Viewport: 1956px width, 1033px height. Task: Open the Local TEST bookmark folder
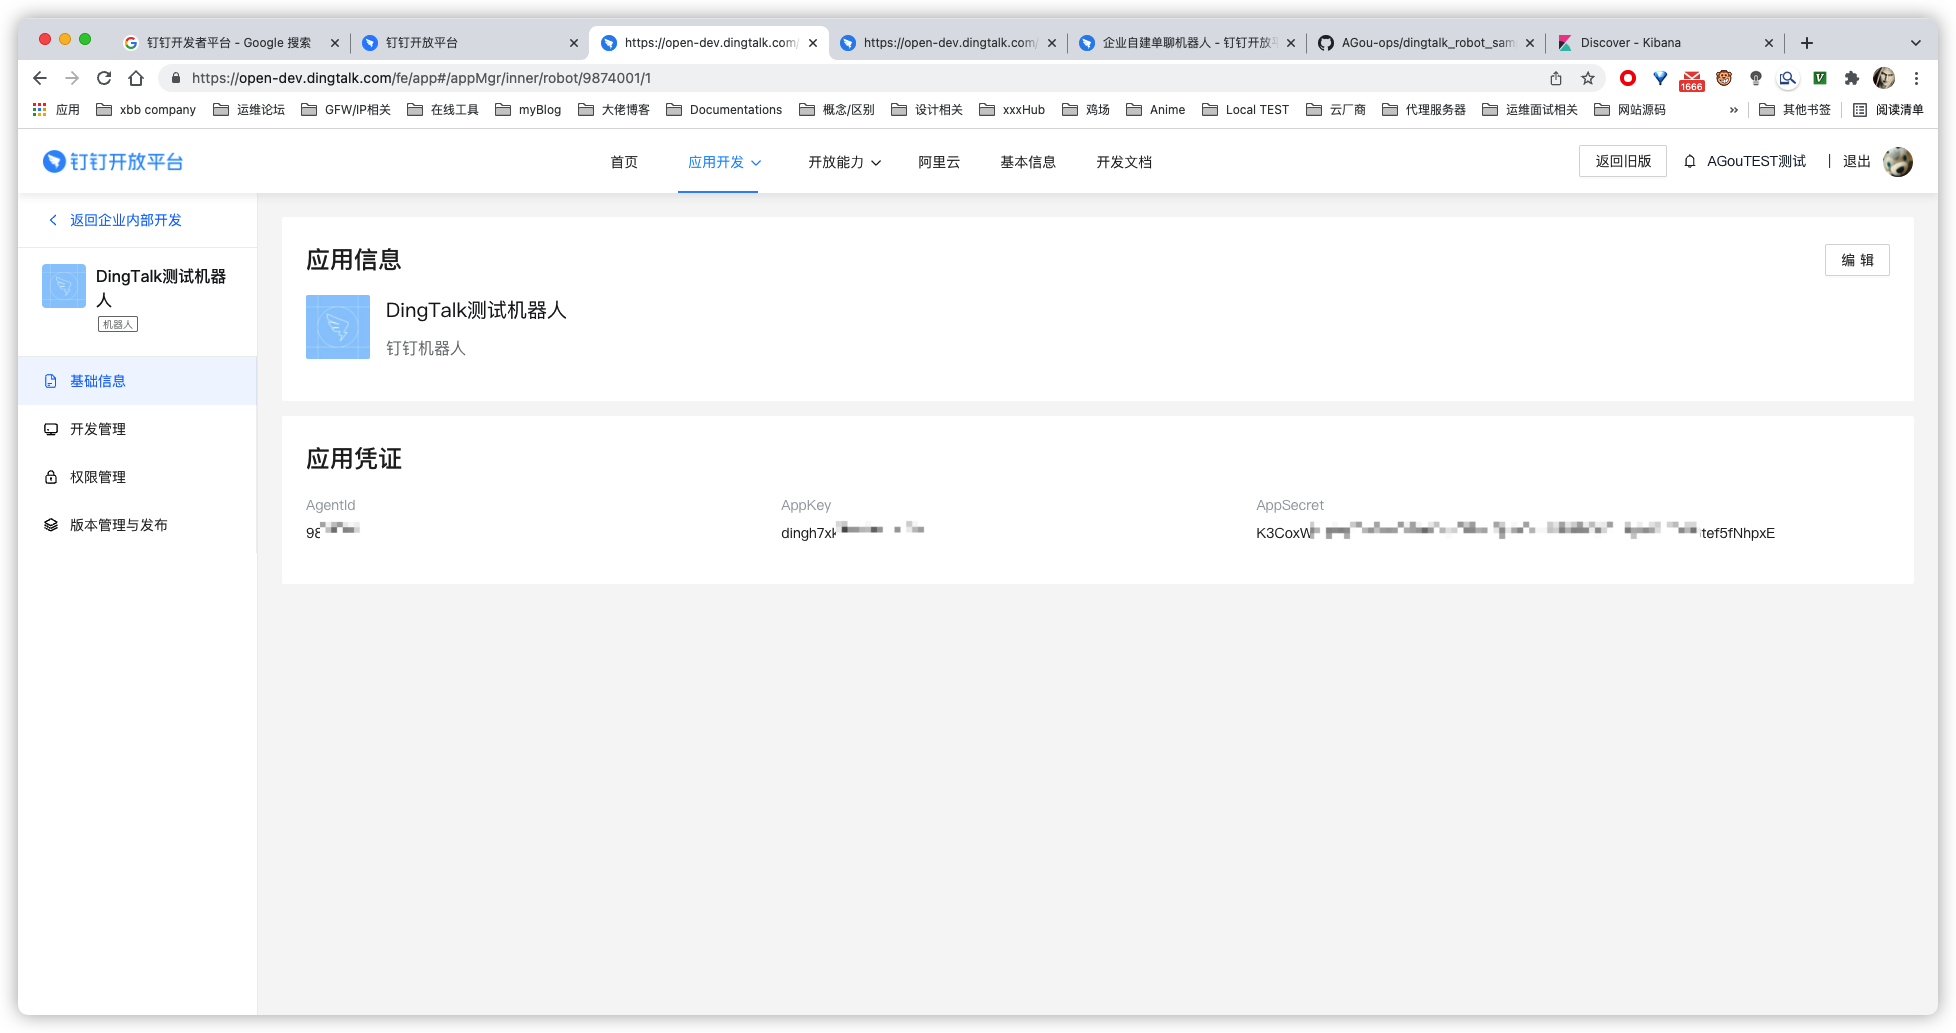pyautogui.click(x=1245, y=110)
